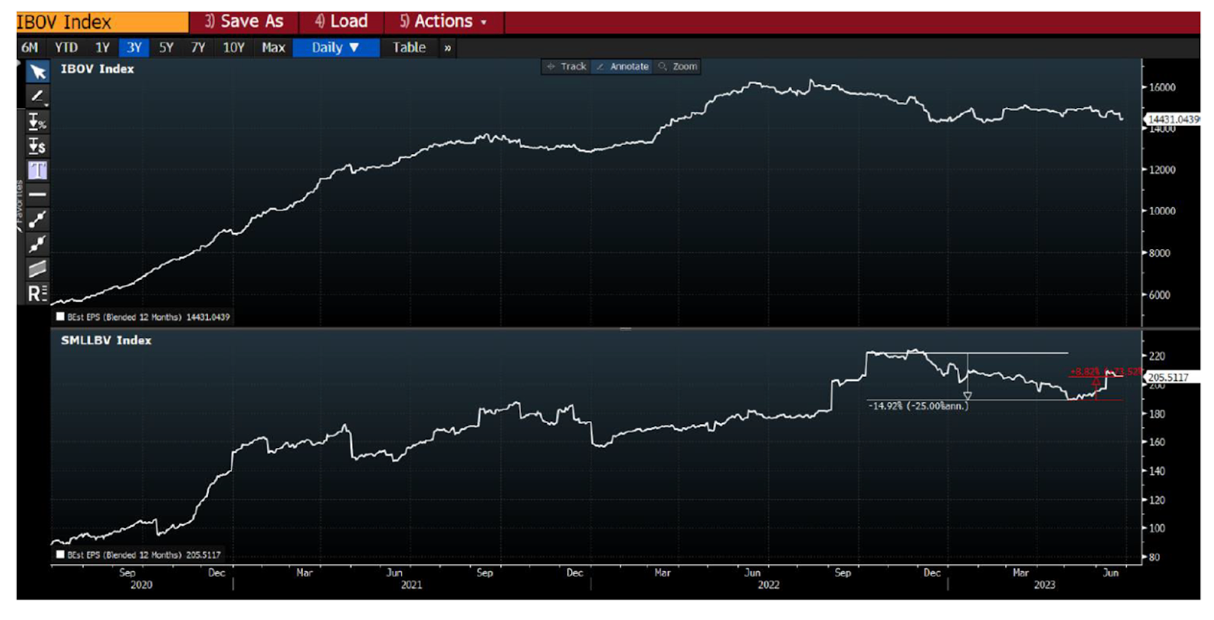The width and height of the screenshot is (1214, 620).
Task: Activate the text annotation tool
Action: click(x=37, y=170)
